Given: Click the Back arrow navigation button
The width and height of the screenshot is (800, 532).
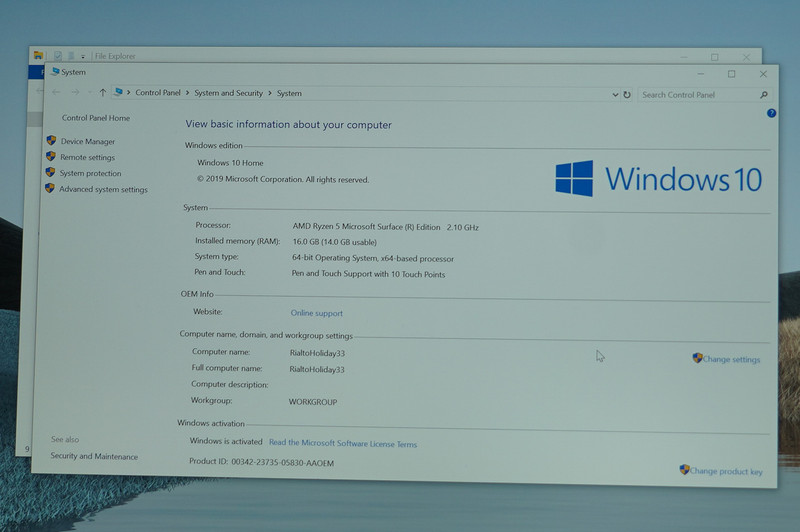Looking at the screenshot, I should 56,92.
